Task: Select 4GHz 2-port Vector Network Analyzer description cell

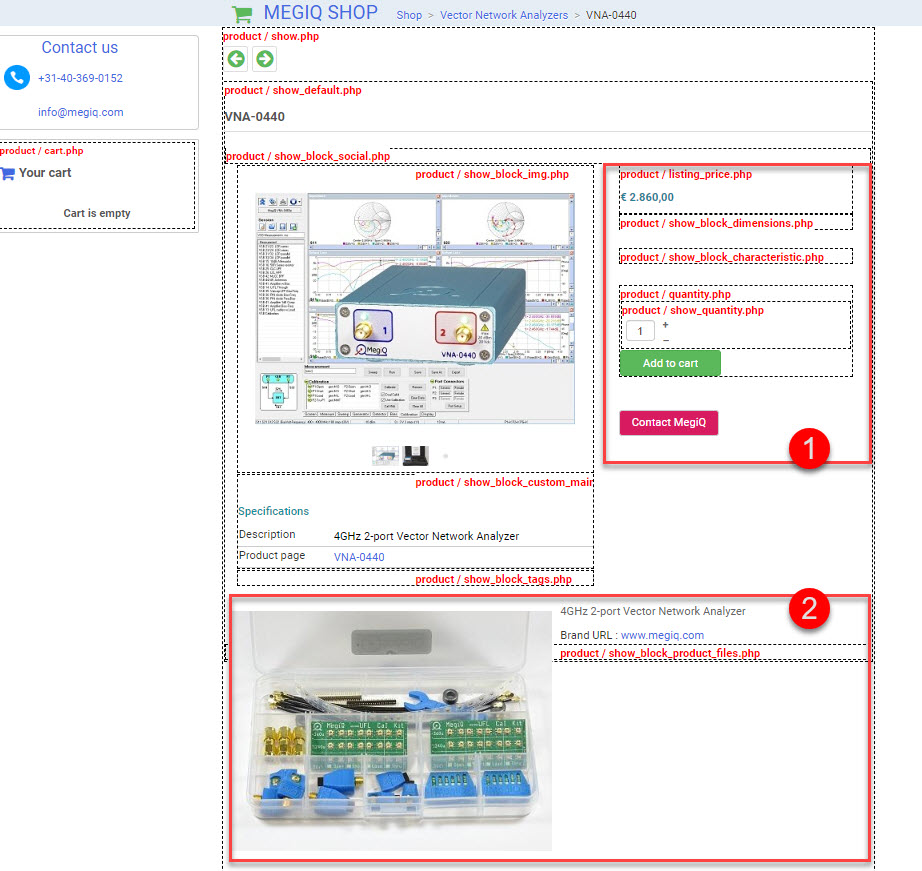Action: 426,536
